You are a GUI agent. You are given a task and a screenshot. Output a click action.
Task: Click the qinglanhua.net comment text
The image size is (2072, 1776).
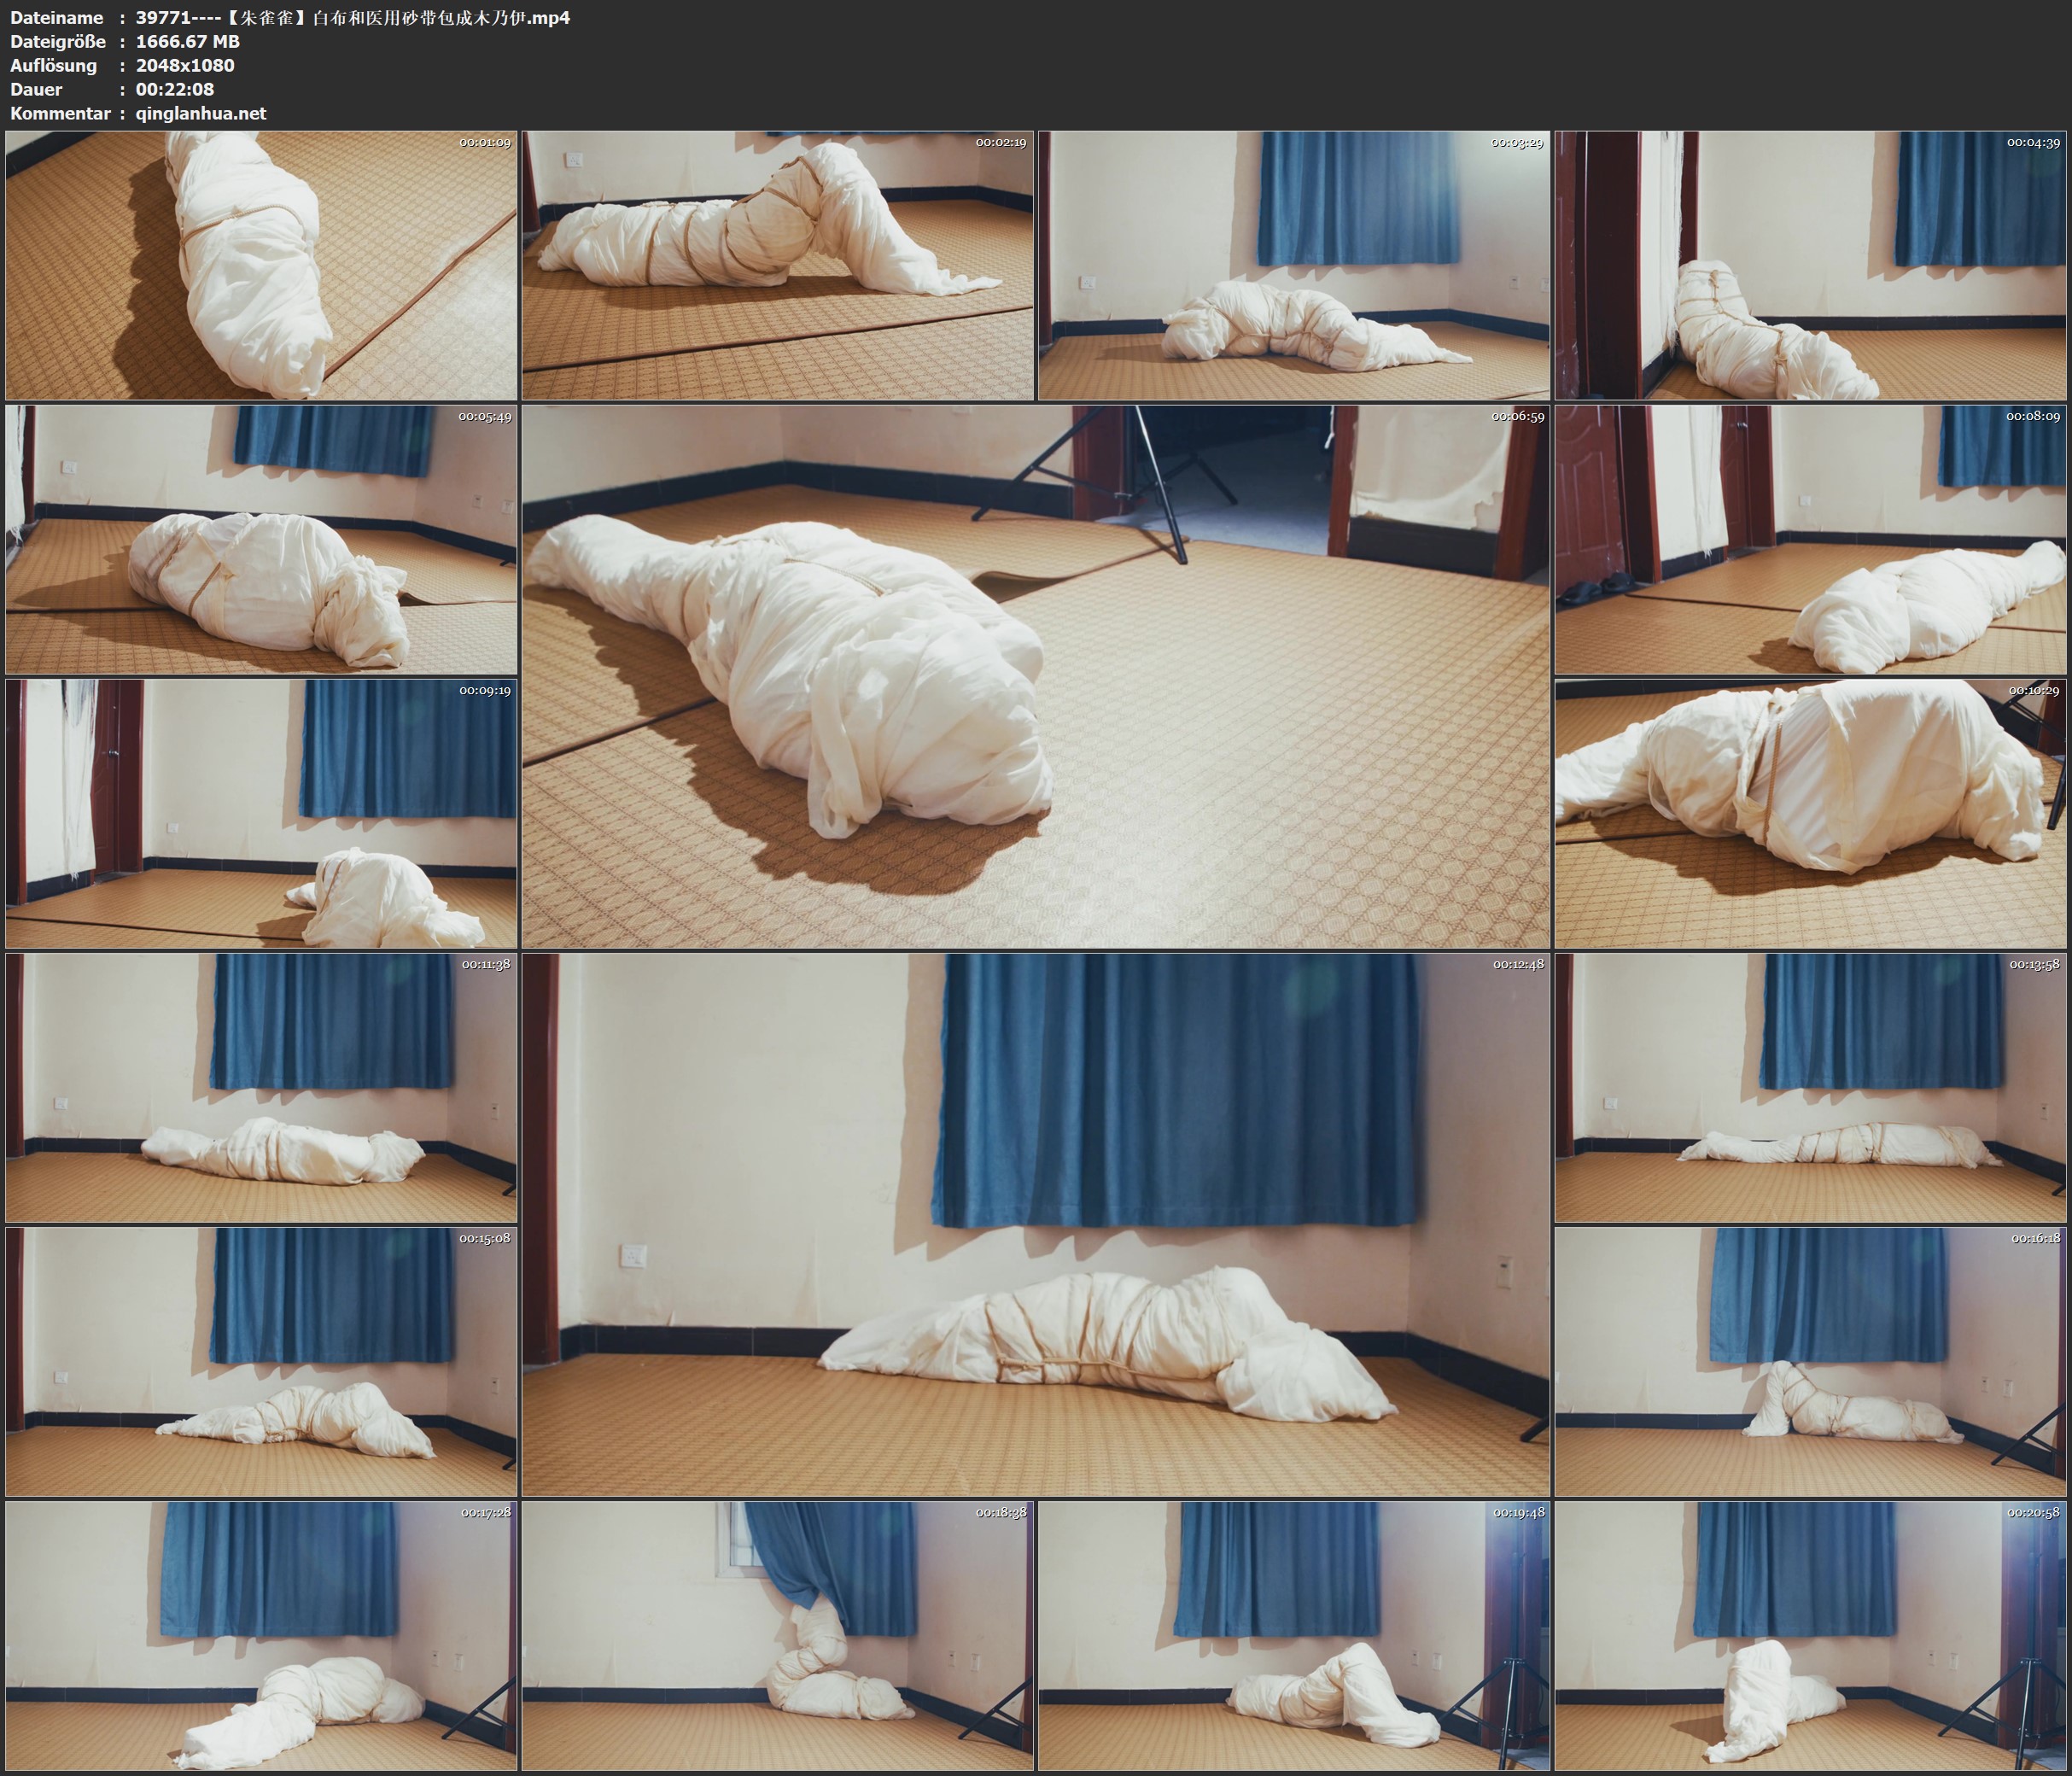[x=201, y=113]
